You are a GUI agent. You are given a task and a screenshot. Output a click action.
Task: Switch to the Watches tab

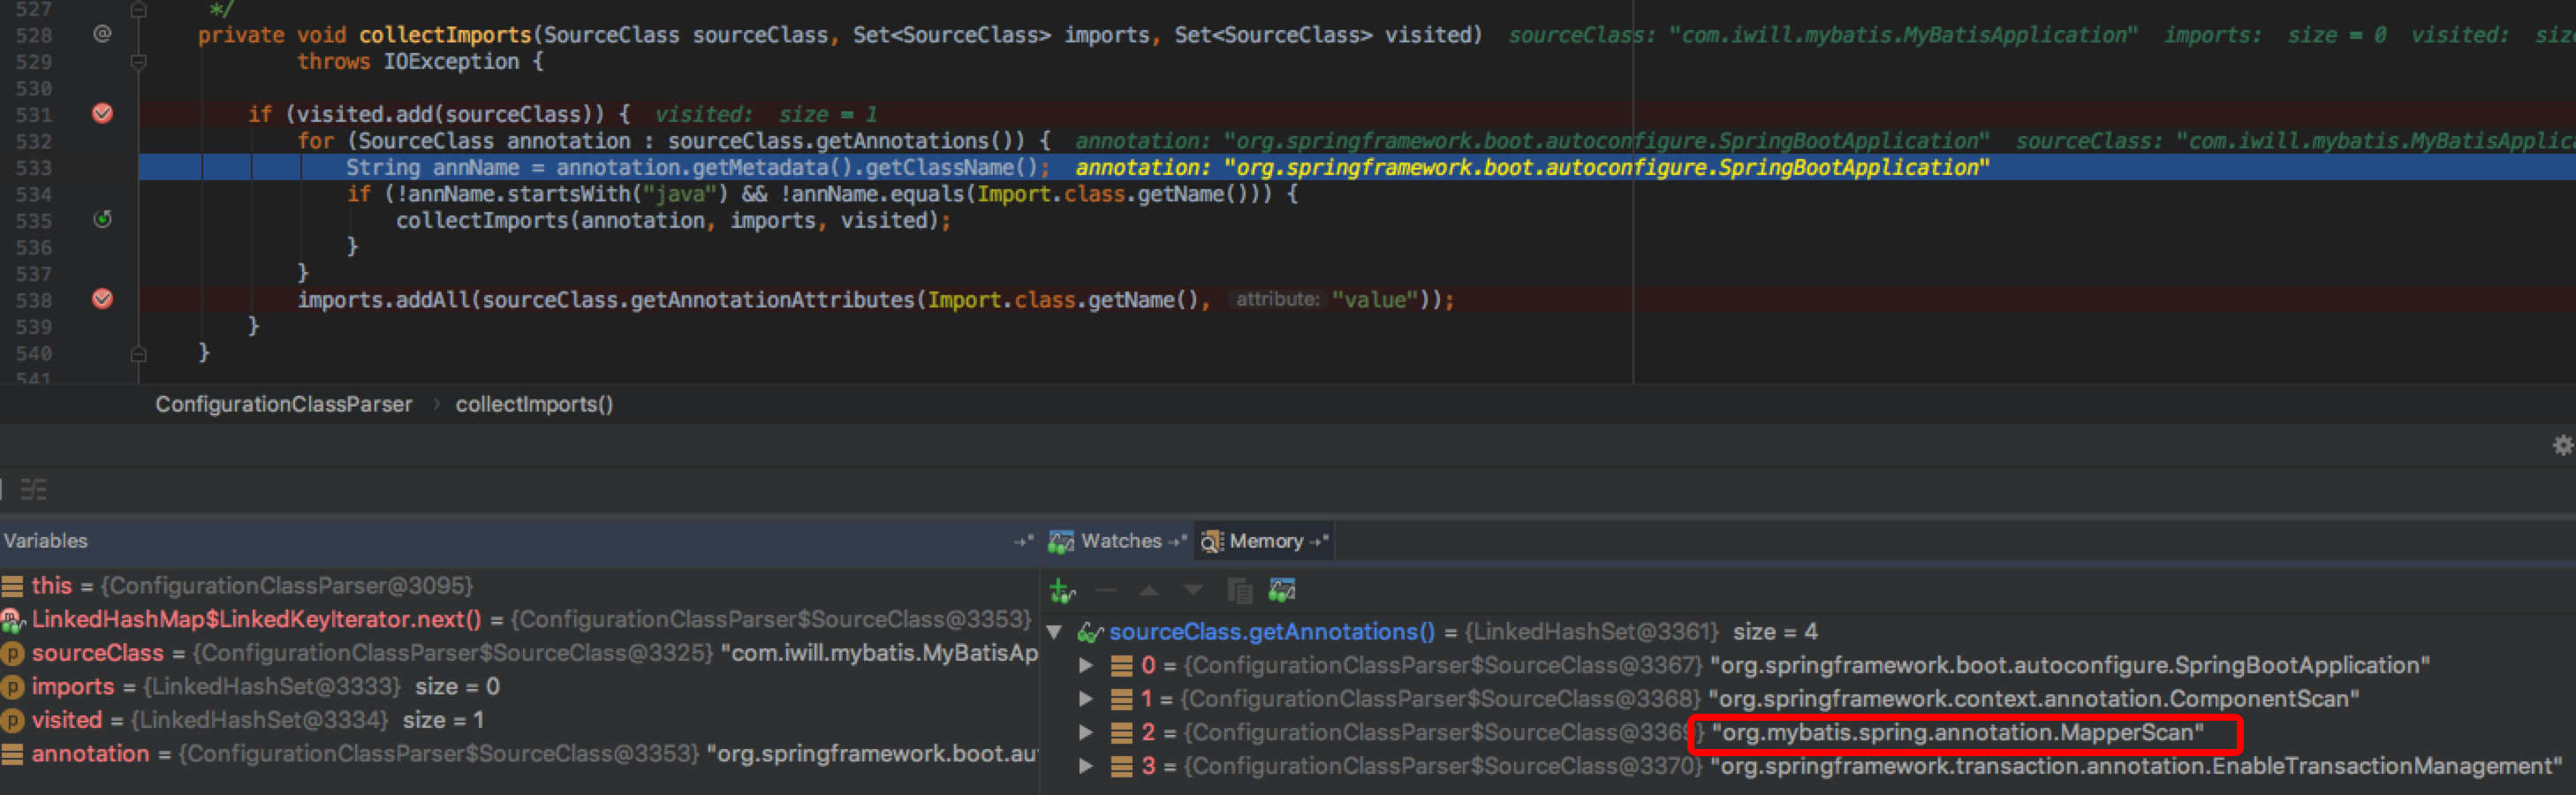1120,541
